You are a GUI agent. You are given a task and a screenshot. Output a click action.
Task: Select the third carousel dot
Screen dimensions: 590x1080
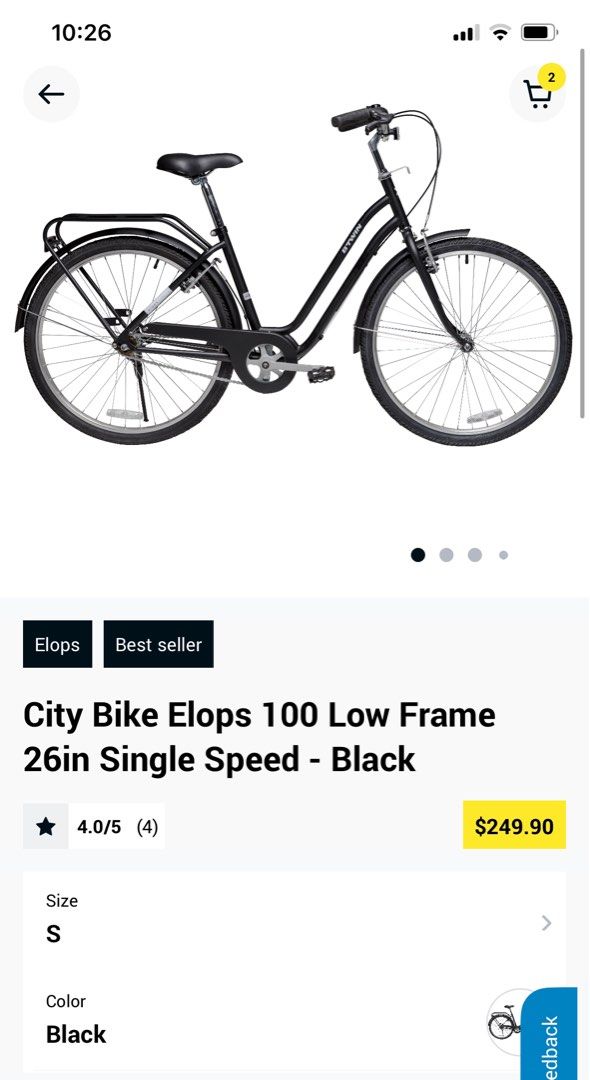tap(474, 554)
